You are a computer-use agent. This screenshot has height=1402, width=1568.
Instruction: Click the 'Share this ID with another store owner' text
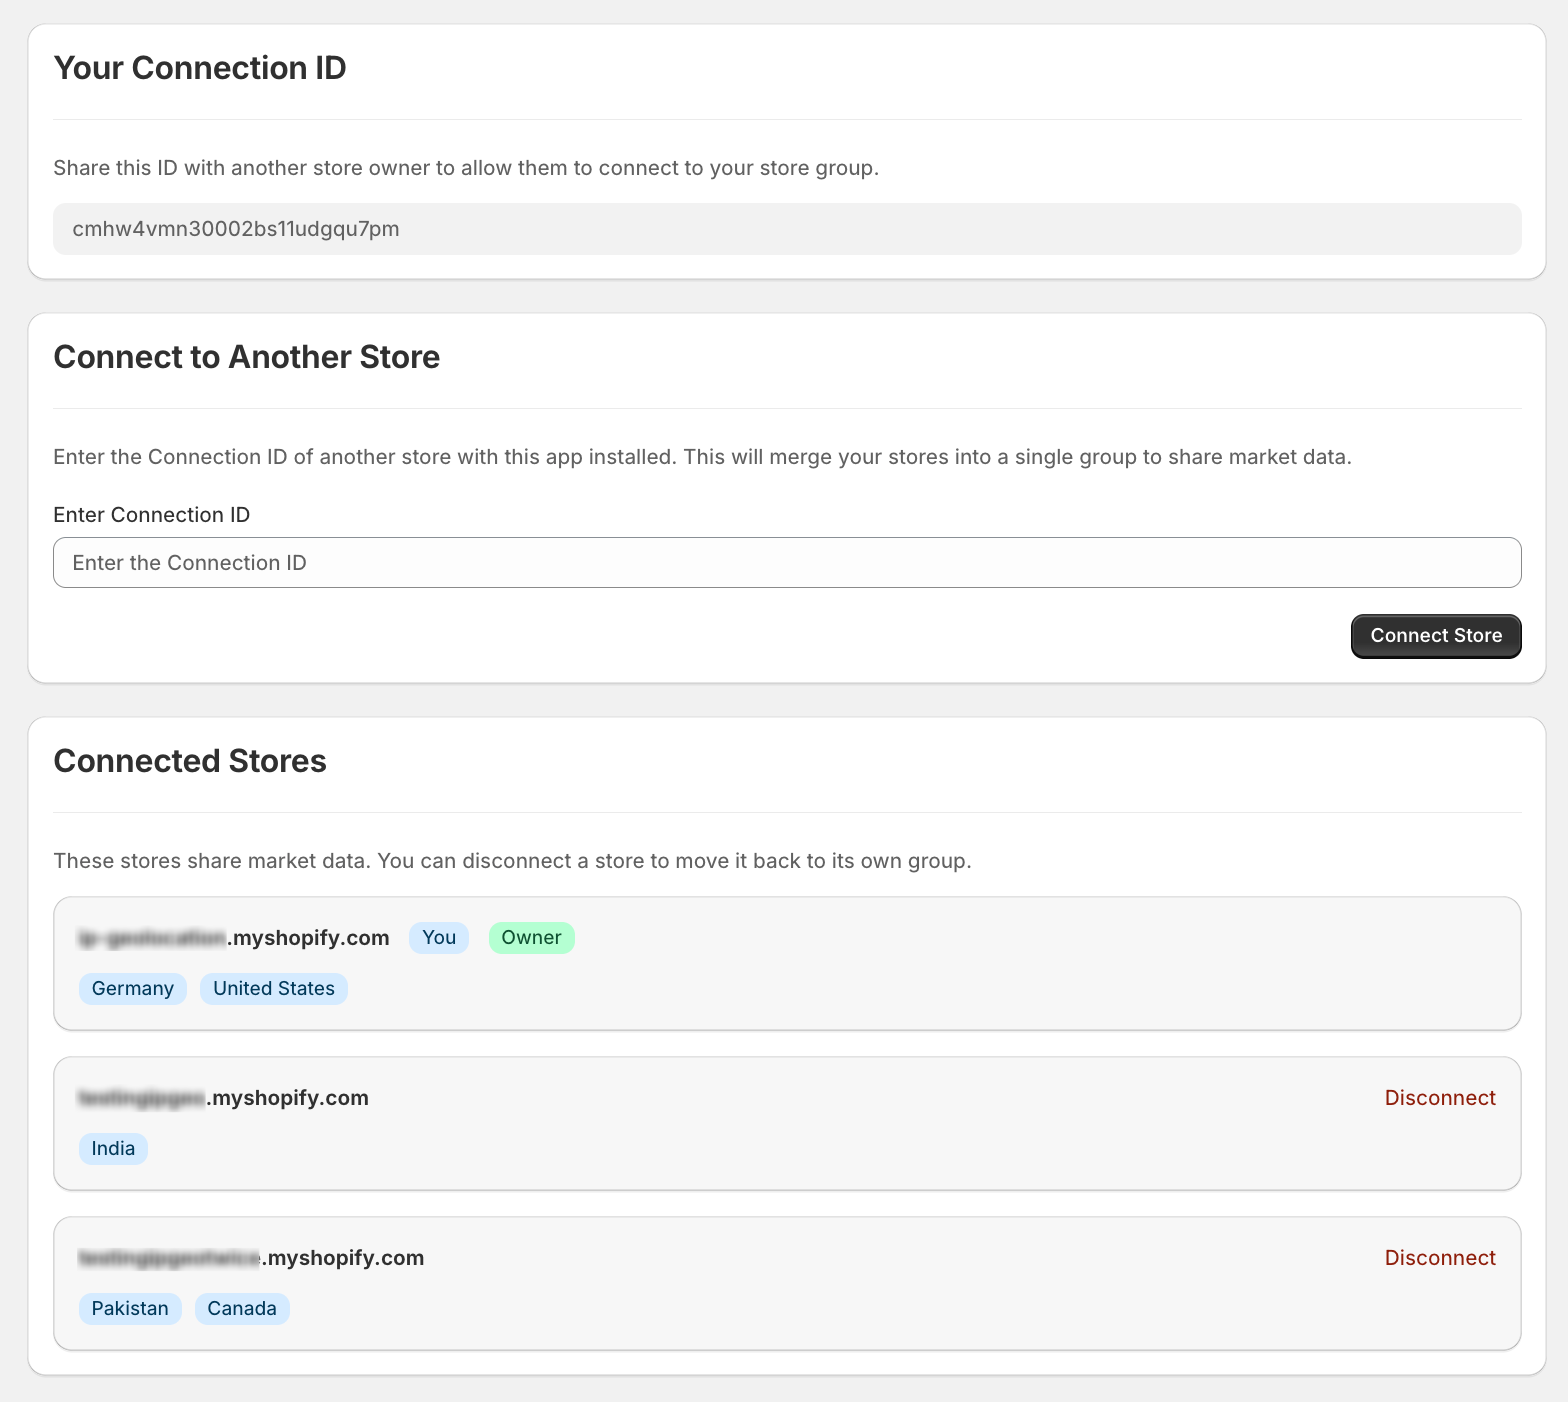point(466,168)
